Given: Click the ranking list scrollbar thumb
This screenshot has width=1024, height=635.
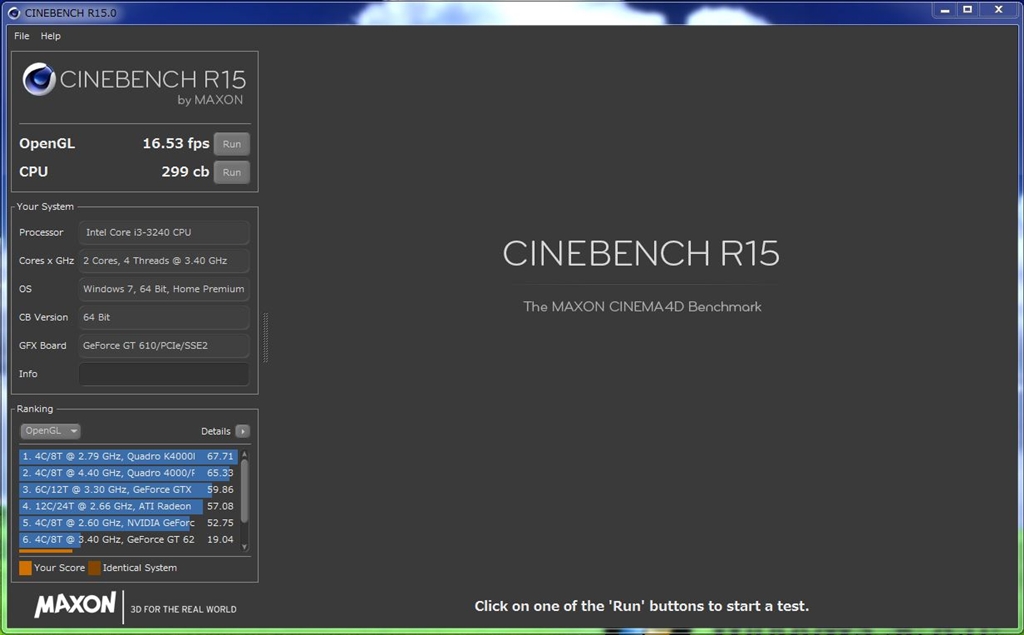Looking at the screenshot, I should [x=245, y=491].
